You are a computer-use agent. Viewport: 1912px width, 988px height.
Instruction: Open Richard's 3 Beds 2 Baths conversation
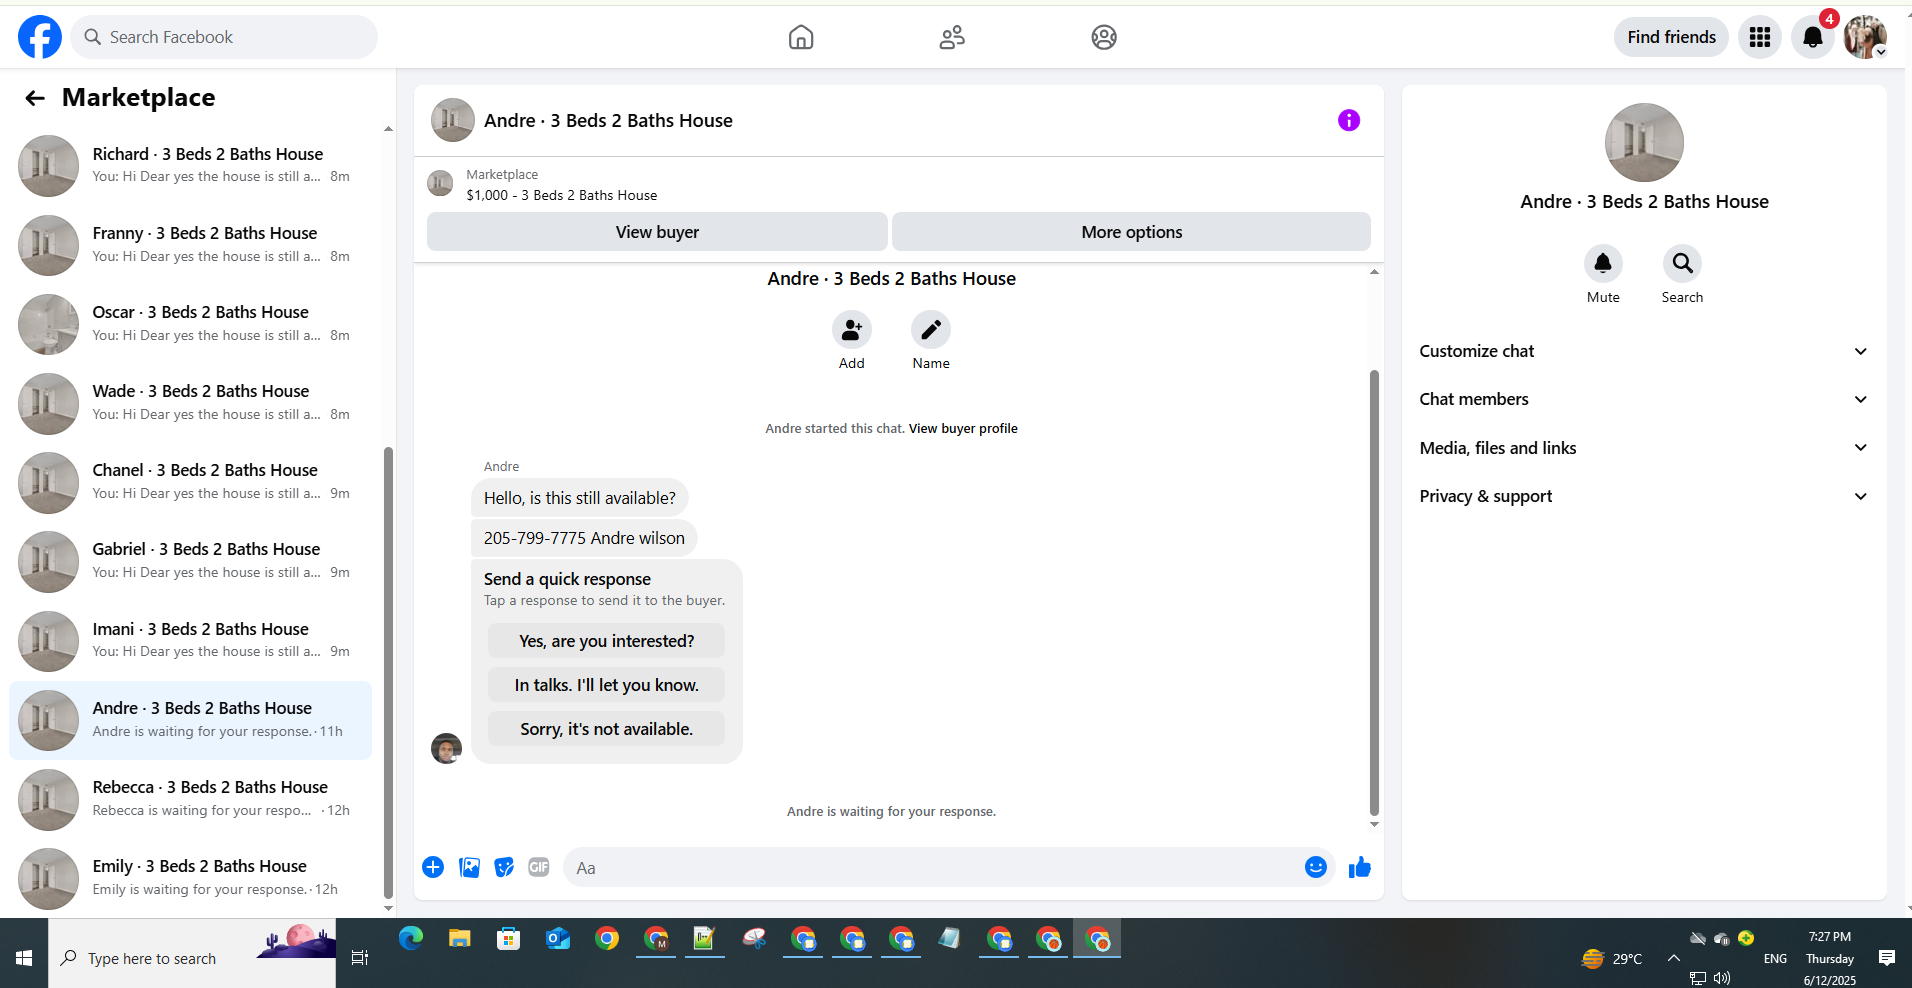click(190, 166)
